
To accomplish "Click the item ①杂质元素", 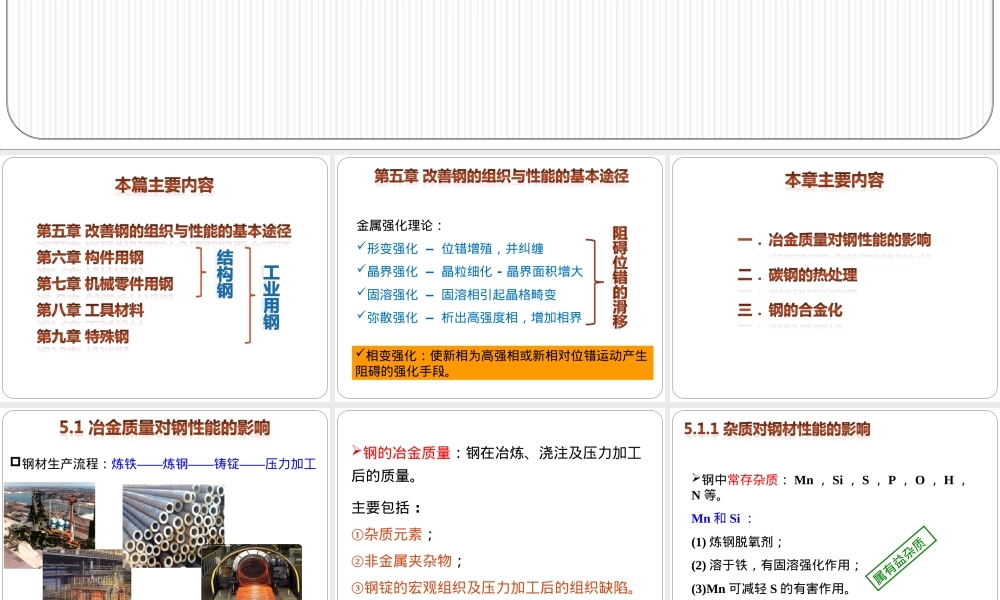I will (393, 534).
